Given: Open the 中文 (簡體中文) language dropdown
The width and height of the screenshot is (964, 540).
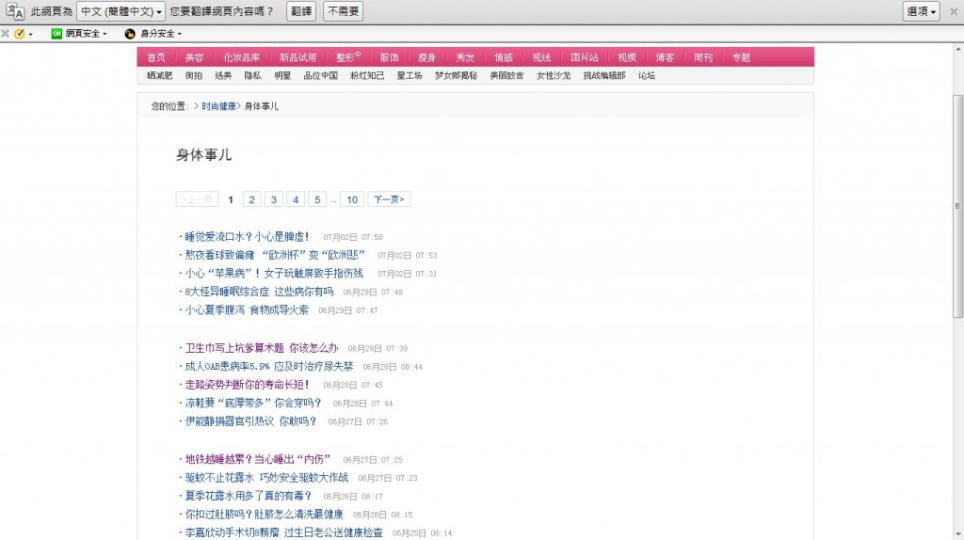Looking at the screenshot, I should click(121, 12).
